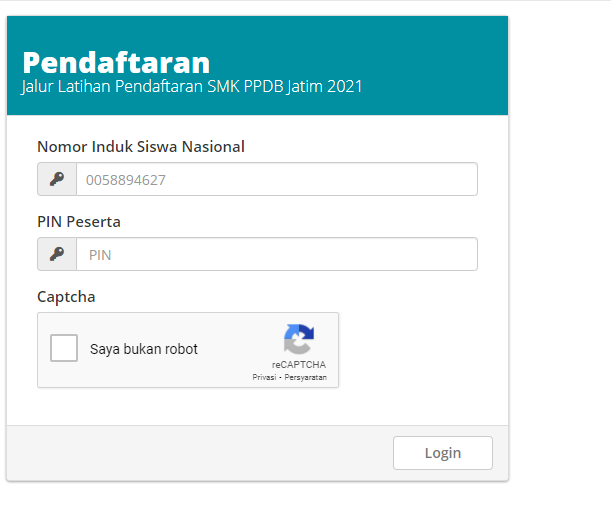Click the 'Nomor Induk Siswa Nasional' label
Screen dimensions: 611x530
click(141, 147)
